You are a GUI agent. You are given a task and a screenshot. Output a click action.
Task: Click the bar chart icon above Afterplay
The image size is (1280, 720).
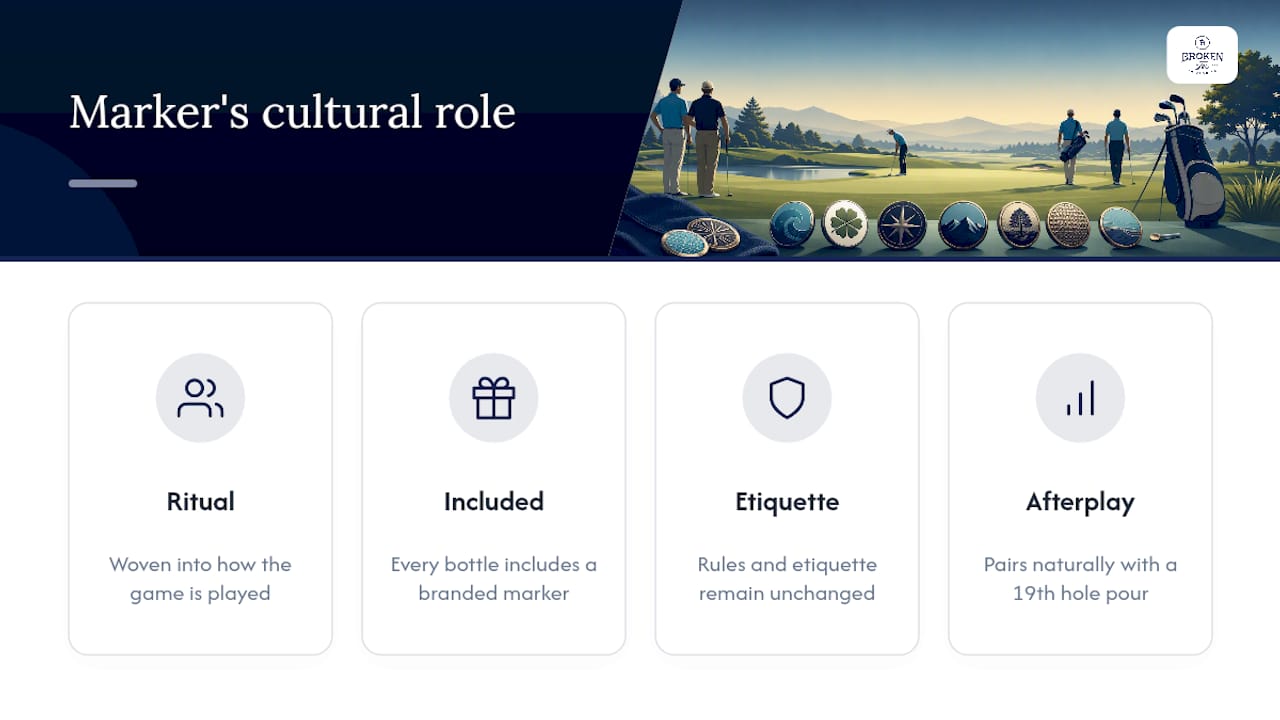(x=1080, y=398)
